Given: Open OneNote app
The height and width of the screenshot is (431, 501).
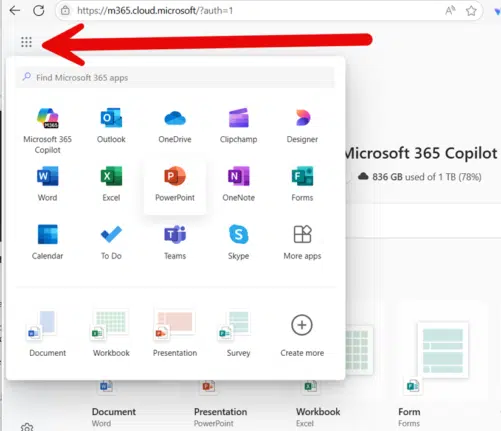Looking at the screenshot, I should point(238,184).
